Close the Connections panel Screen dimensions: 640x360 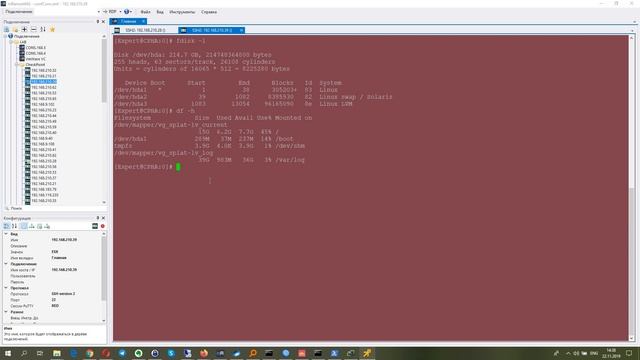(x=103, y=22)
